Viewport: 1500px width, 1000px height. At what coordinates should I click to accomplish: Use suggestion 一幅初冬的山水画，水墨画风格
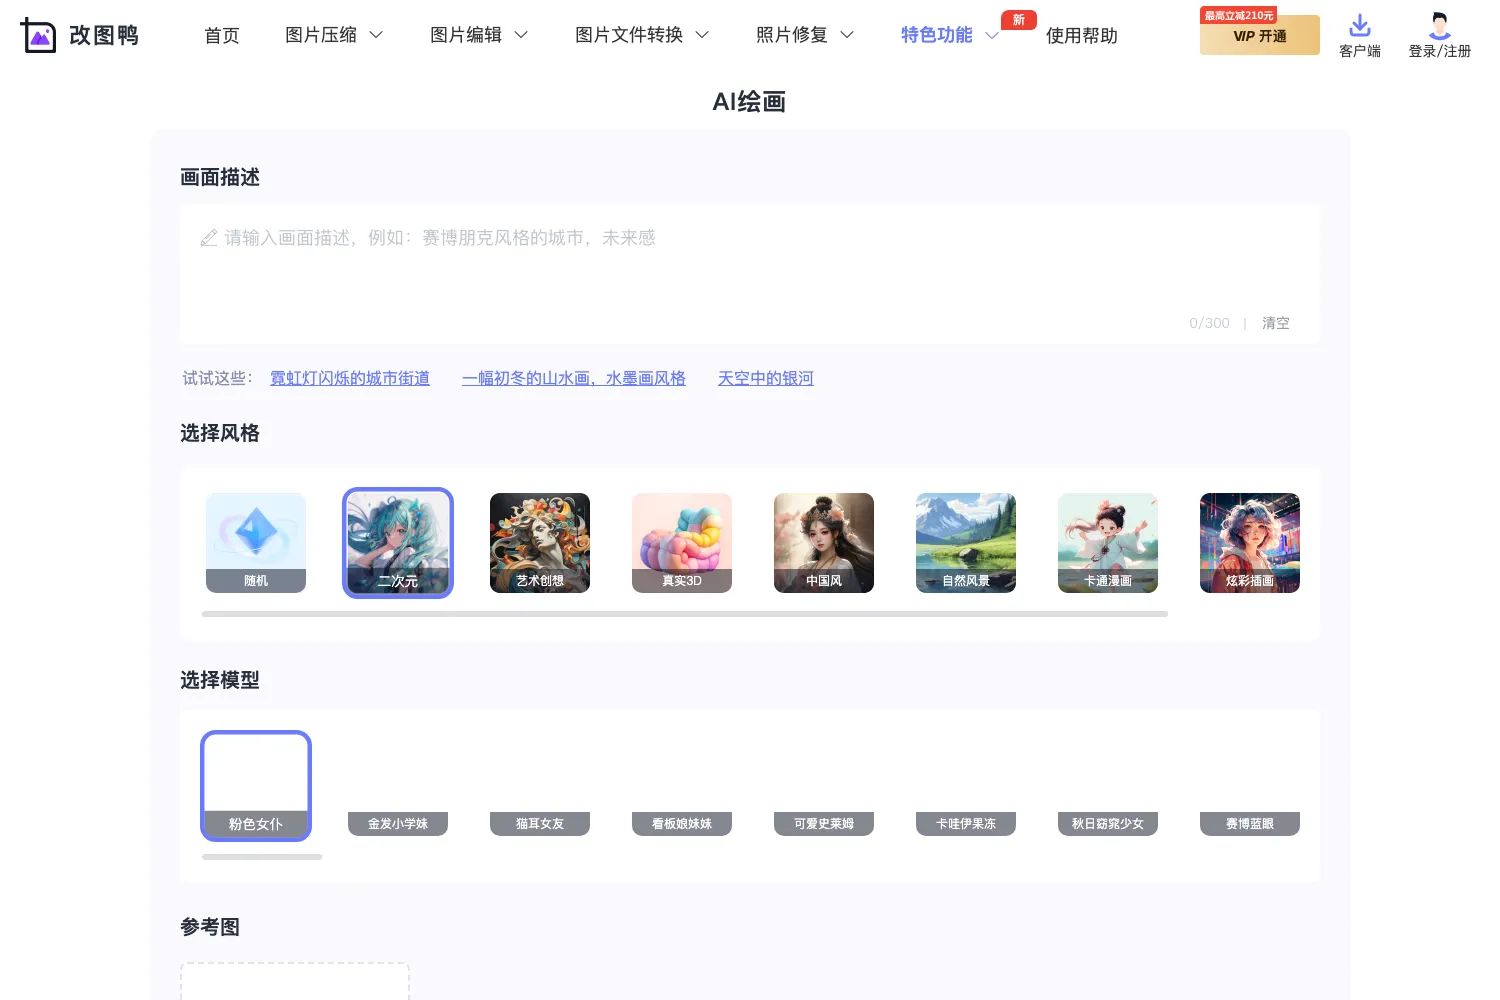(x=574, y=378)
